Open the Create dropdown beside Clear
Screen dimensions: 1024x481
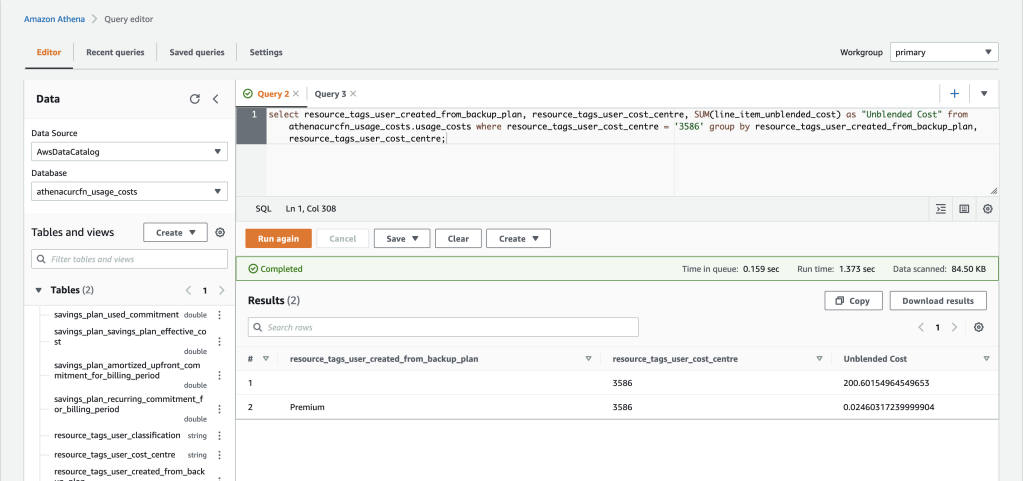(519, 239)
